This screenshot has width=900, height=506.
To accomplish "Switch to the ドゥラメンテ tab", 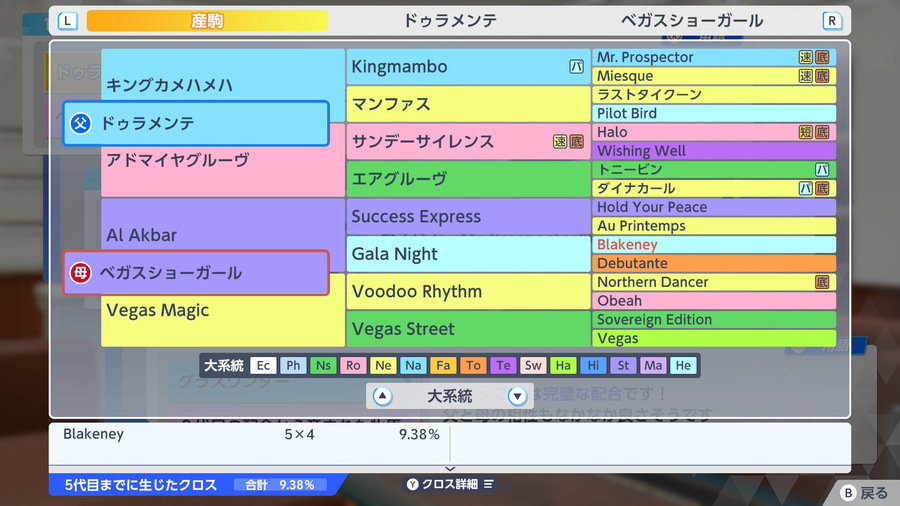I will pyautogui.click(x=450, y=21).
